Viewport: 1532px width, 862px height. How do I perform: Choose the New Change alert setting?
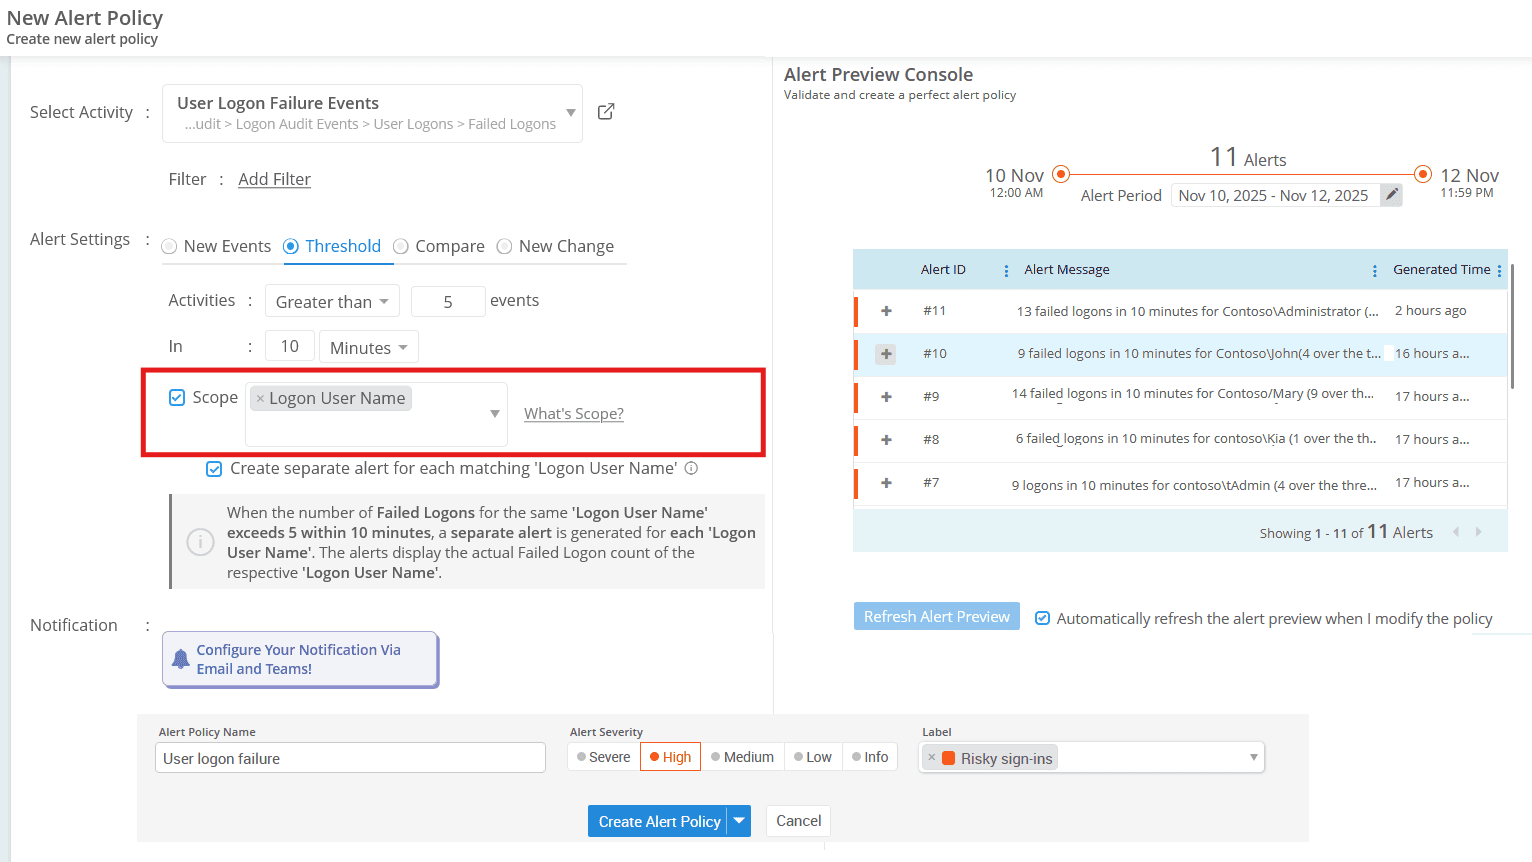[505, 246]
